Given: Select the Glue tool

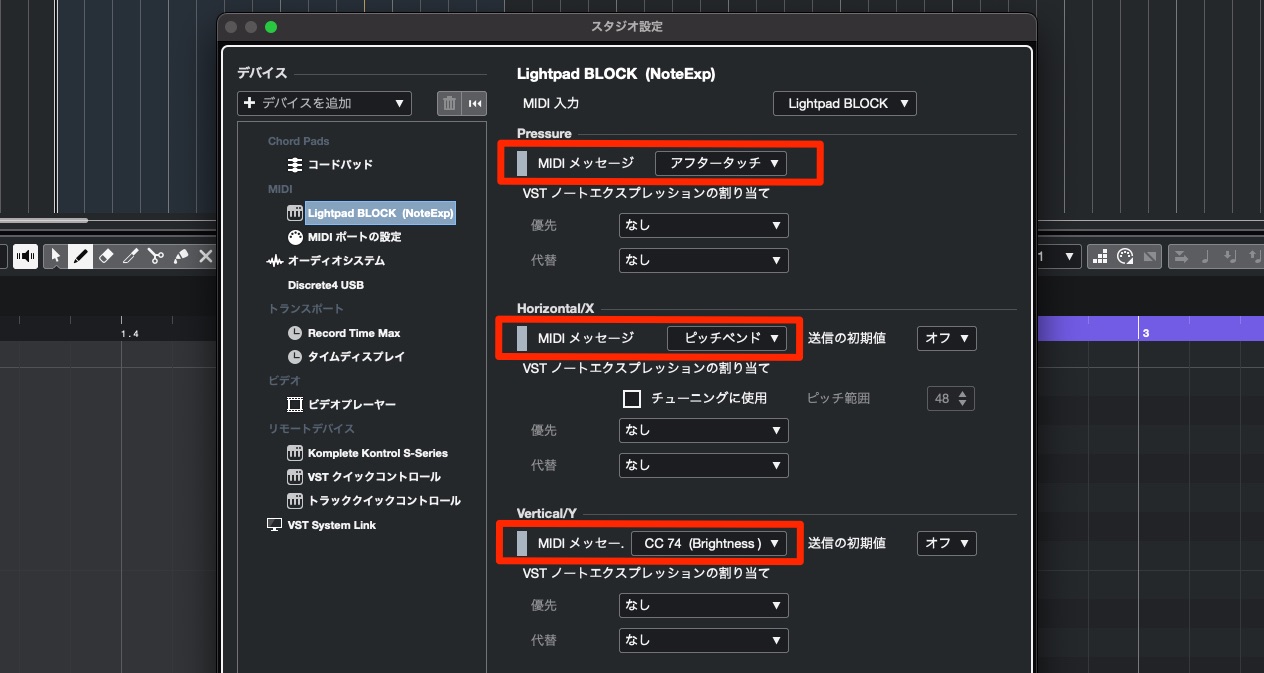Looking at the screenshot, I should pos(181,257).
